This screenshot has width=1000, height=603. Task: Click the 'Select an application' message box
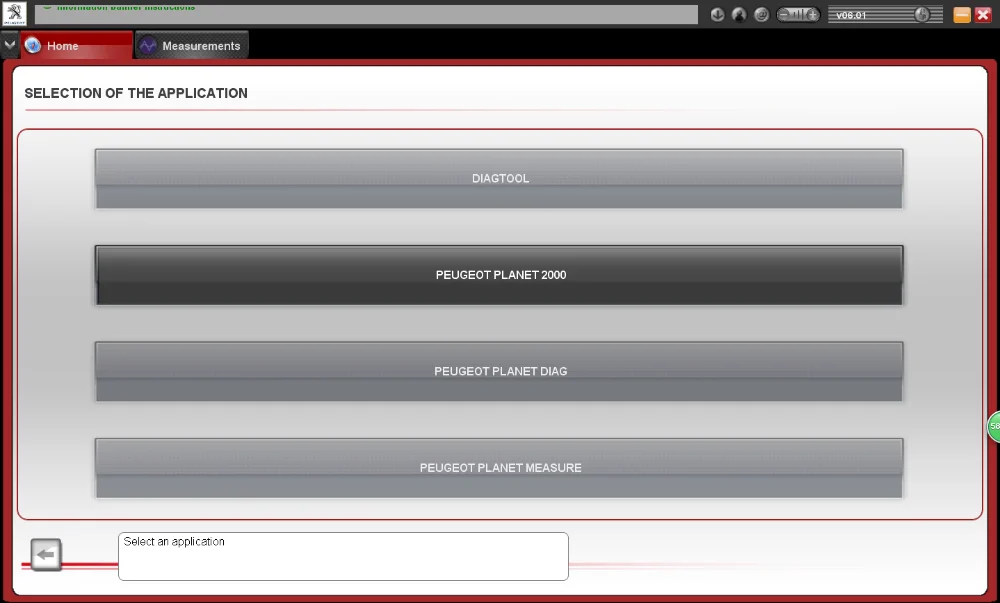click(343, 556)
